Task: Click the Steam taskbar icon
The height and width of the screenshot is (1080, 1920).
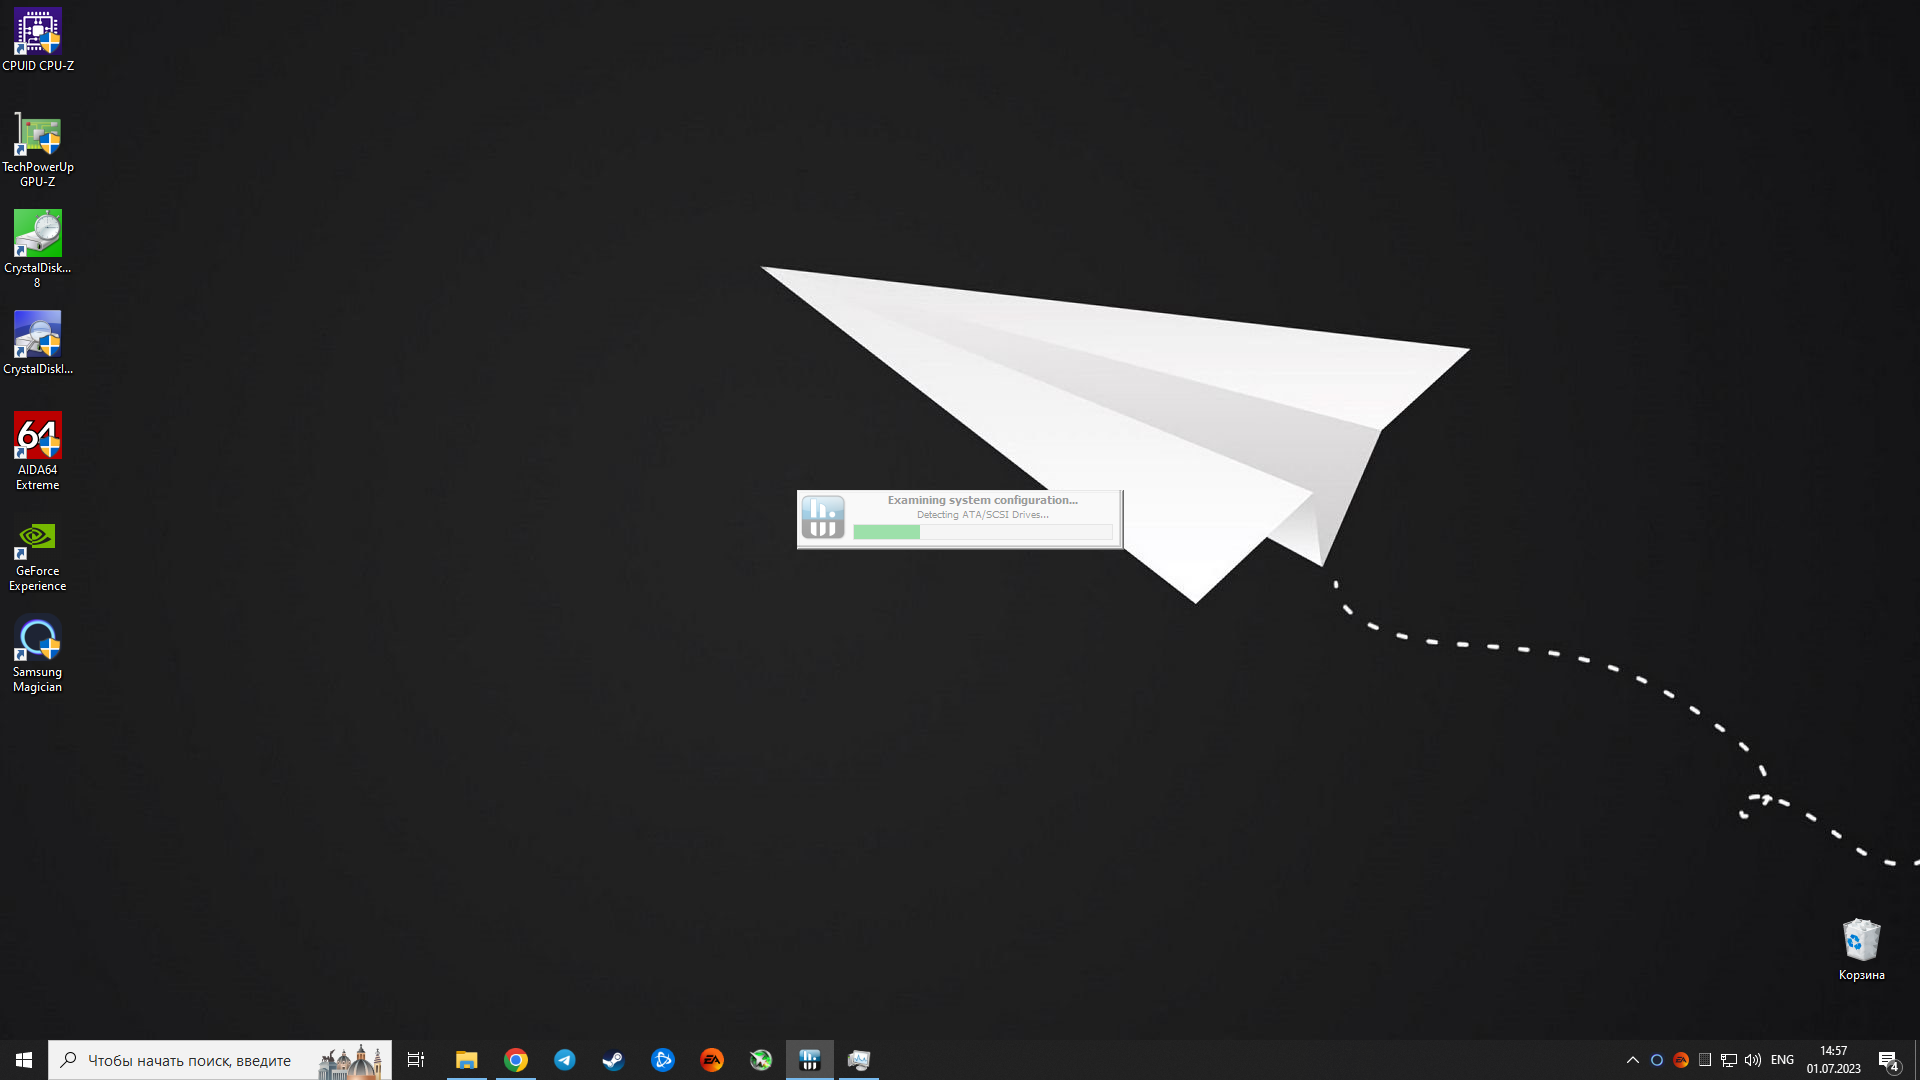Action: pos(613,1060)
